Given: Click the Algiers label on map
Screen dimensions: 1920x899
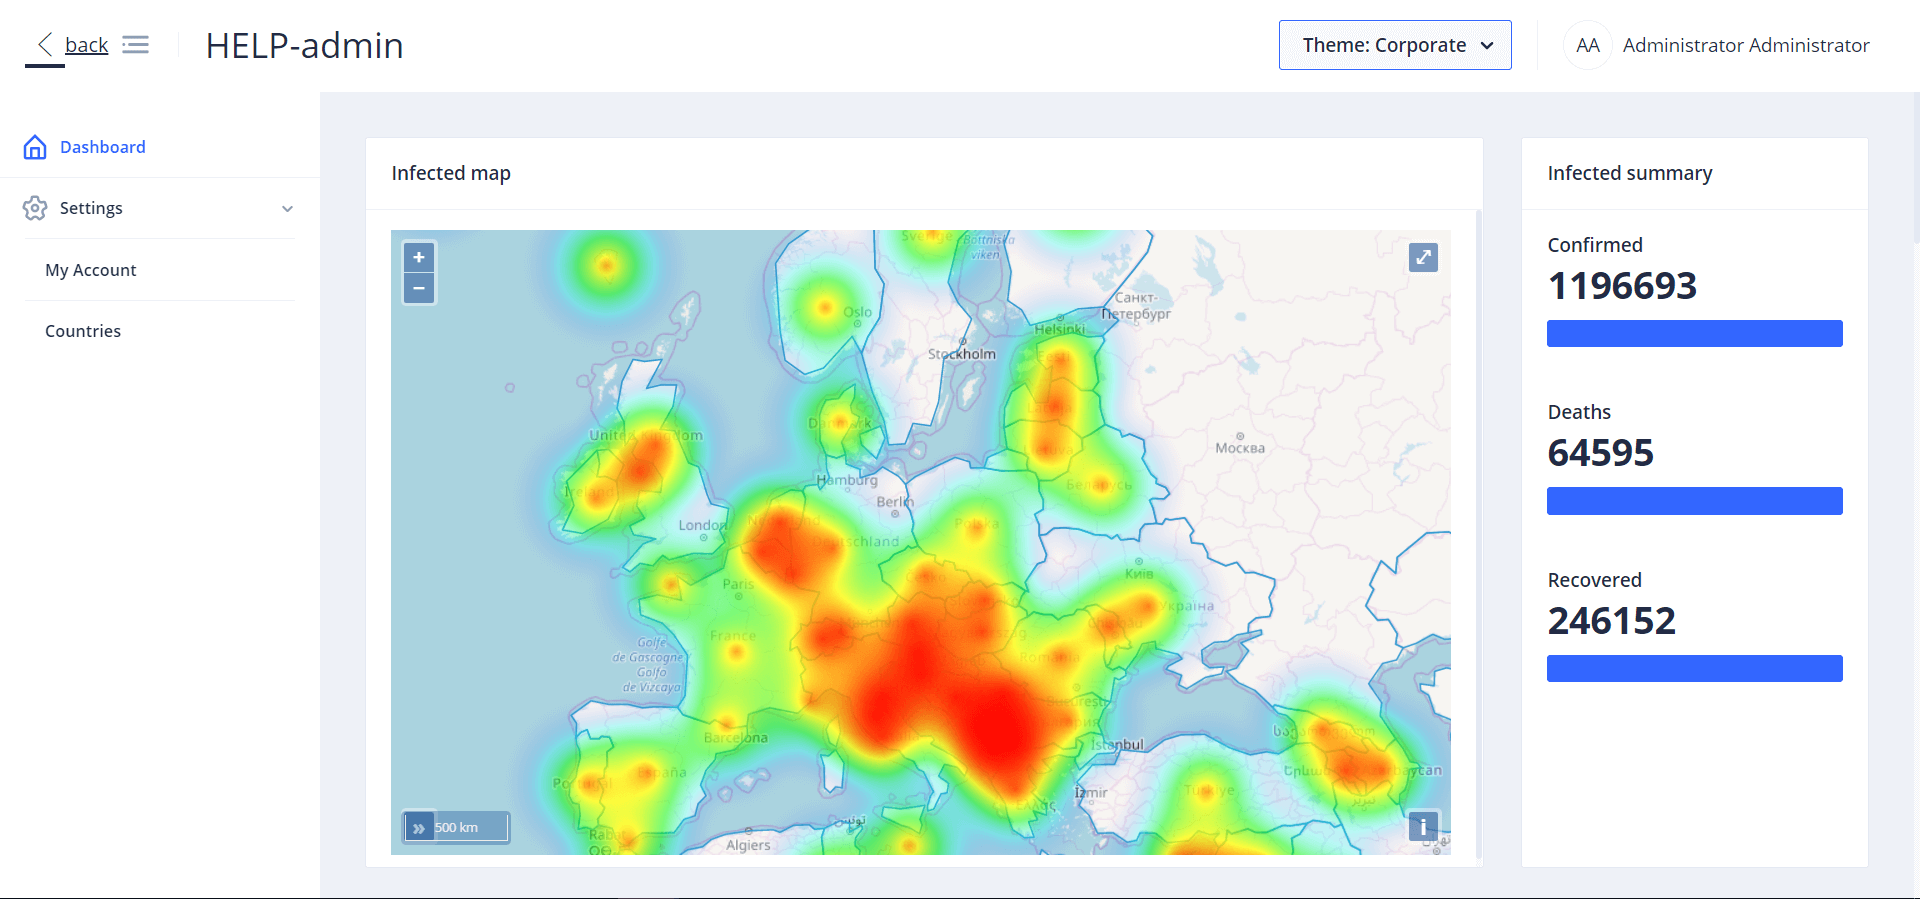Looking at the screenshot, I should (748, 845).
